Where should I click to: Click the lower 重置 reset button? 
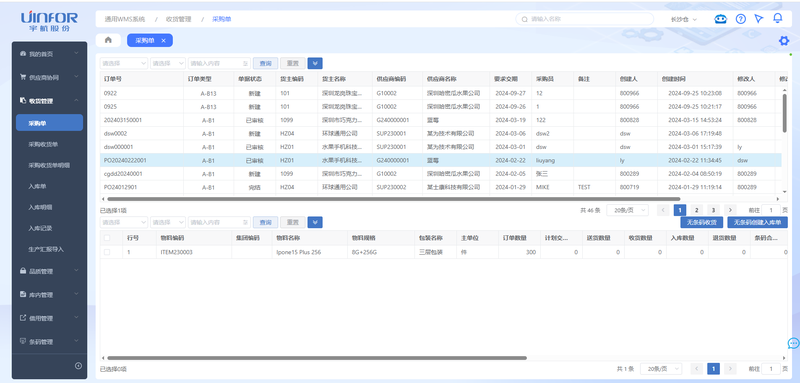(292, 222)
